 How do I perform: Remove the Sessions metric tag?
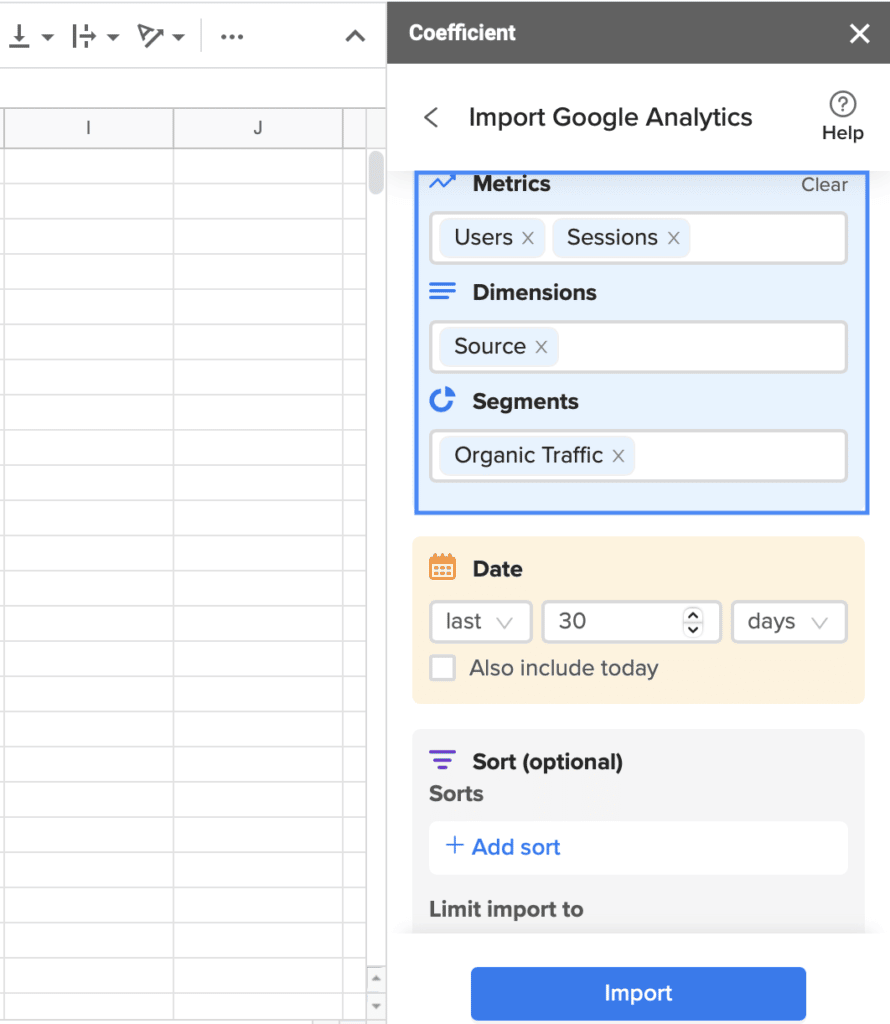pyautogui.click(x=674, y=238)
